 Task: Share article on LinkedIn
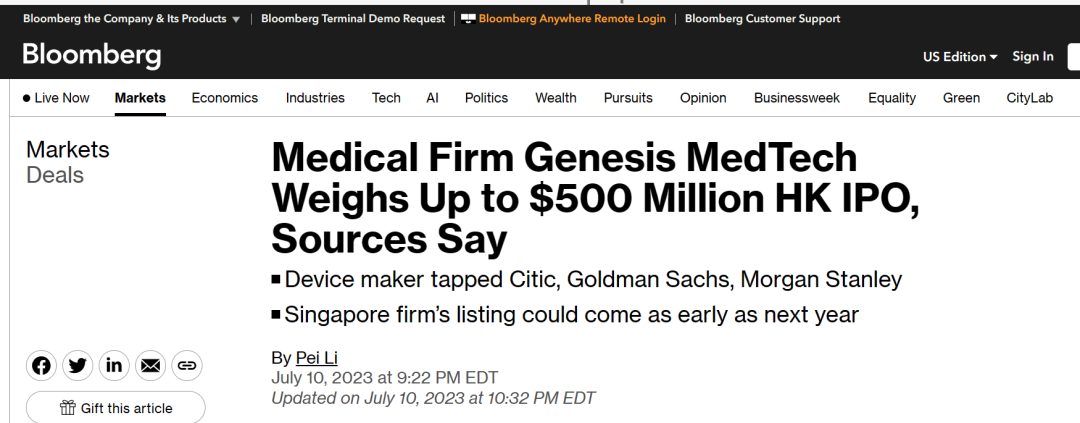[x=114, y=366]
